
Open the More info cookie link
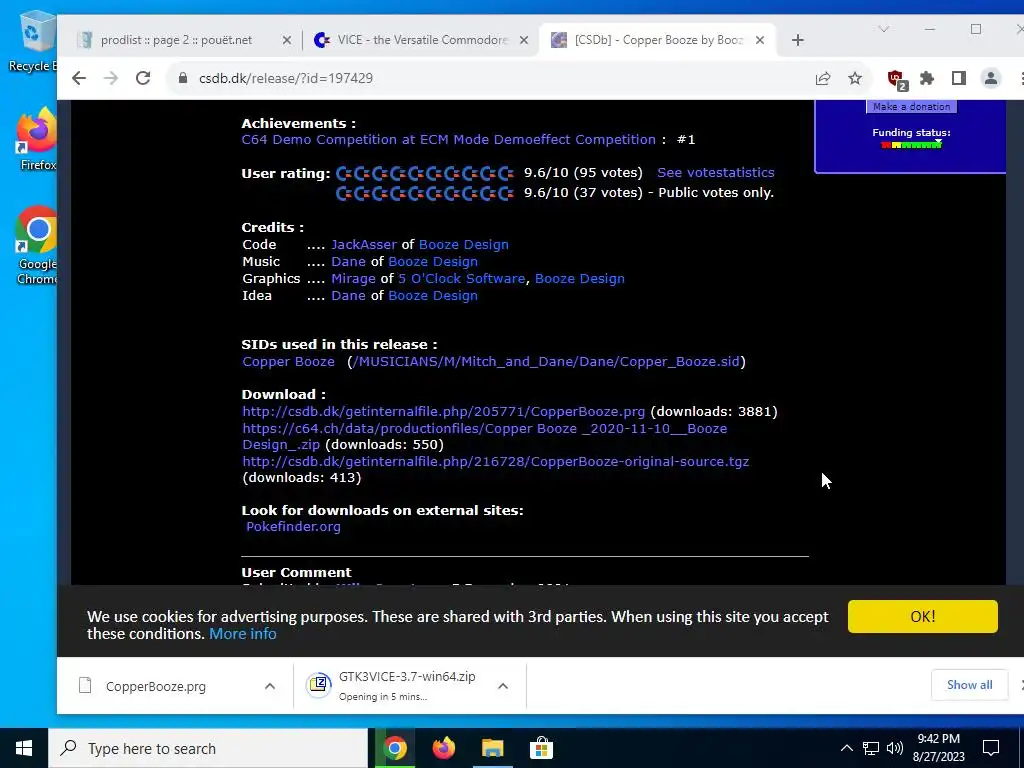(x=243, y=633)
